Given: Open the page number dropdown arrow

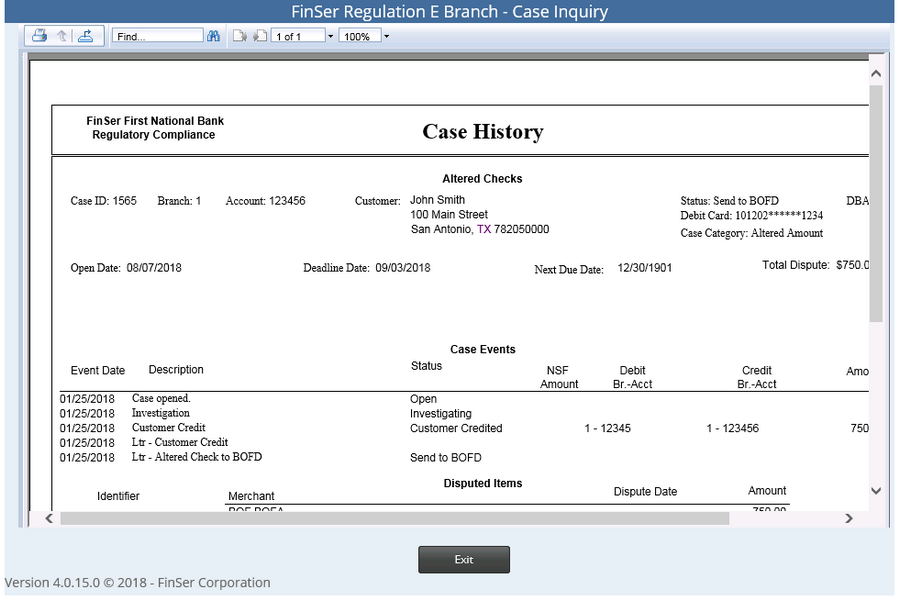Looking at the screenshot, I should (331, 36).
